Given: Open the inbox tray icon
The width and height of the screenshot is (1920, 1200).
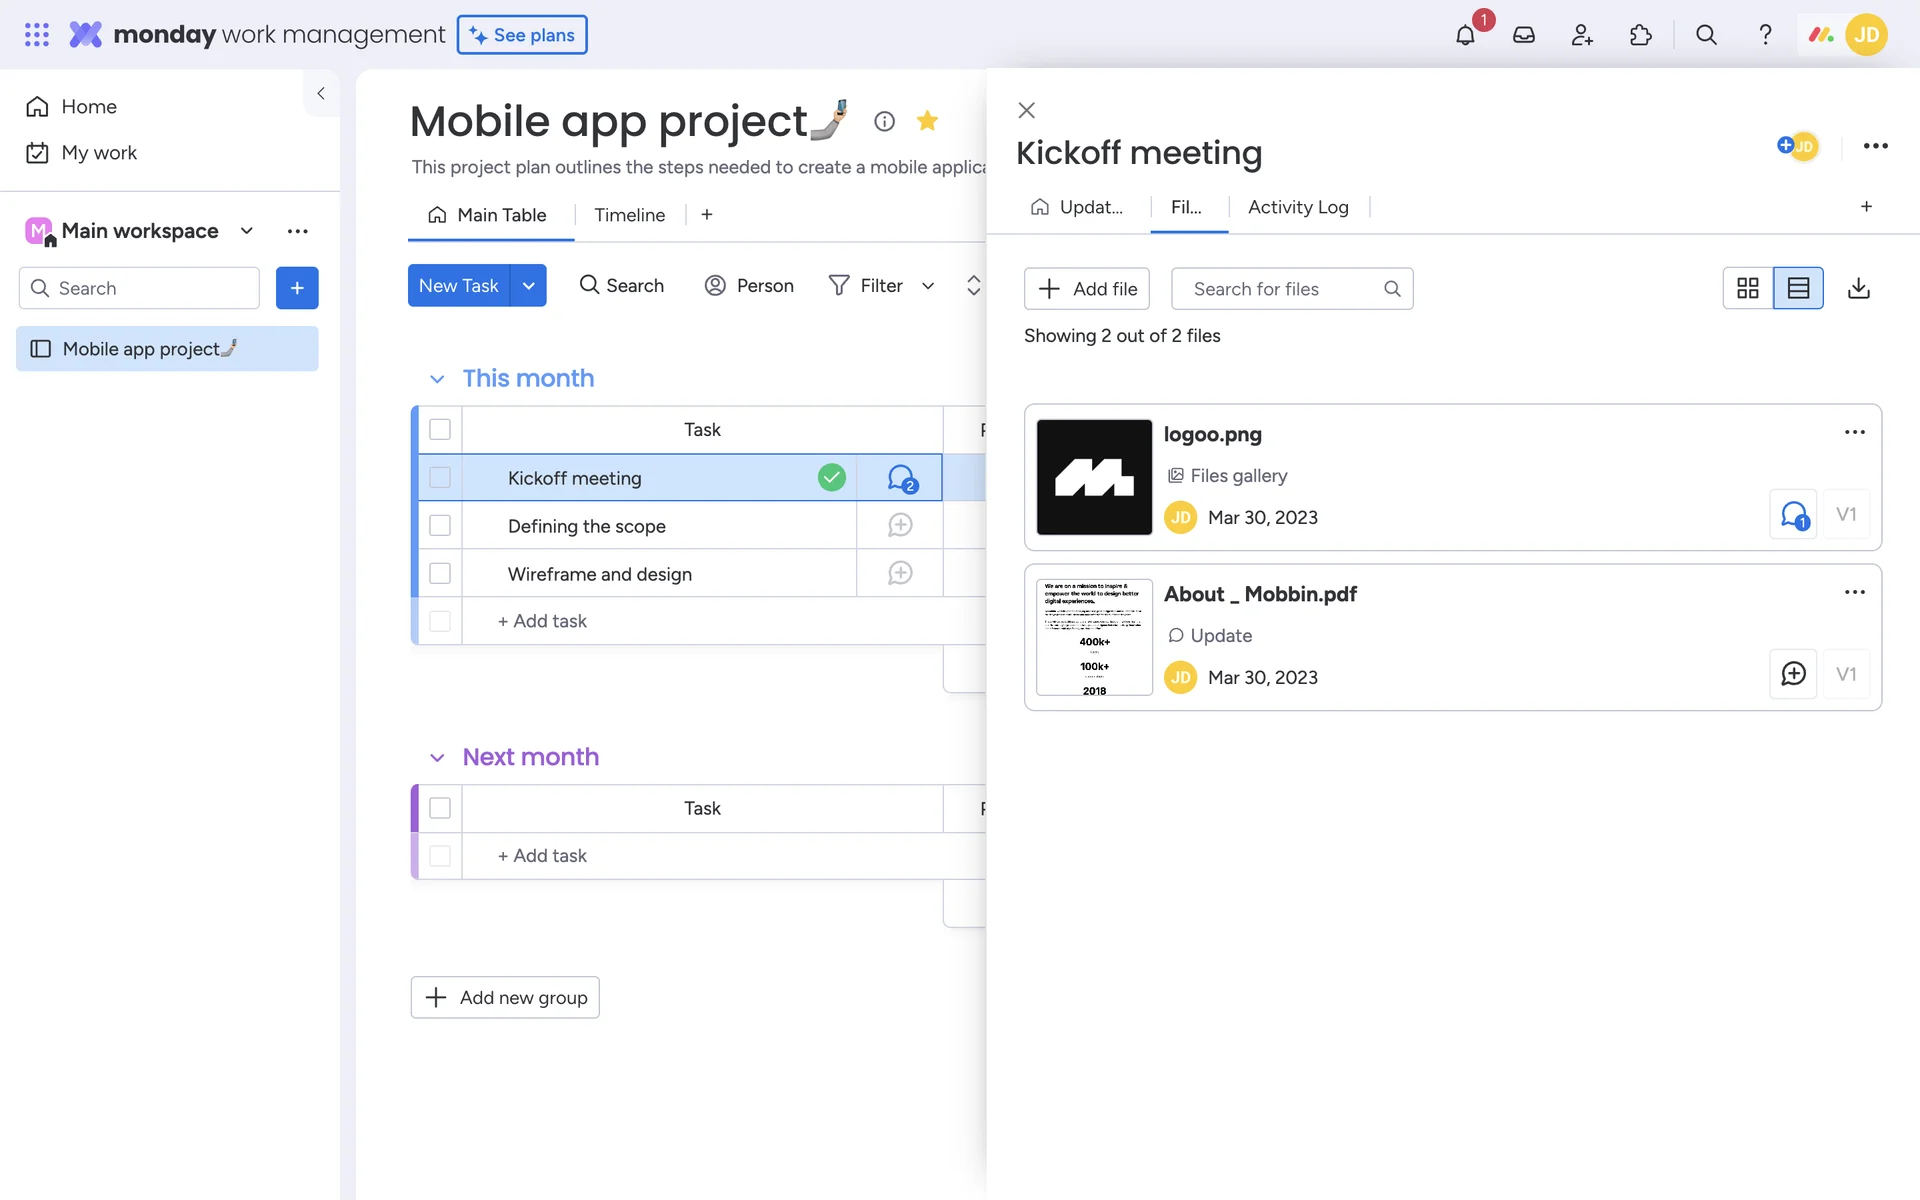Looking at the screenshot, I should coord(1524,35).
